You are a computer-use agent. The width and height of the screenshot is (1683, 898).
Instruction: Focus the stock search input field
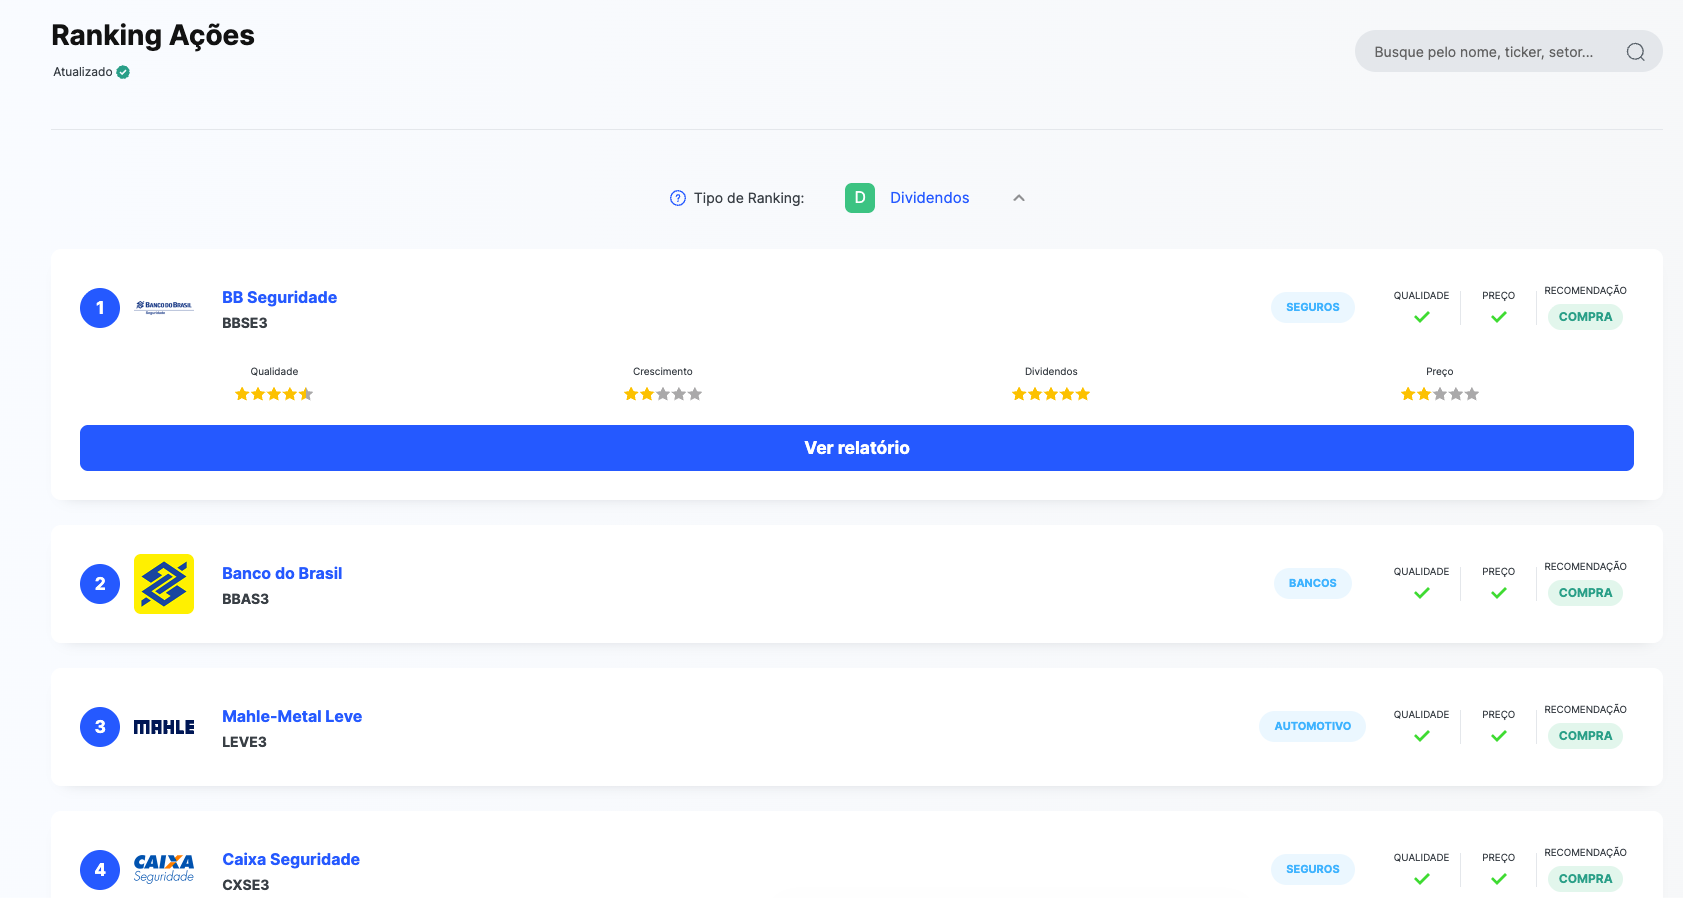pyautogui.click(x=1509, y=51)
